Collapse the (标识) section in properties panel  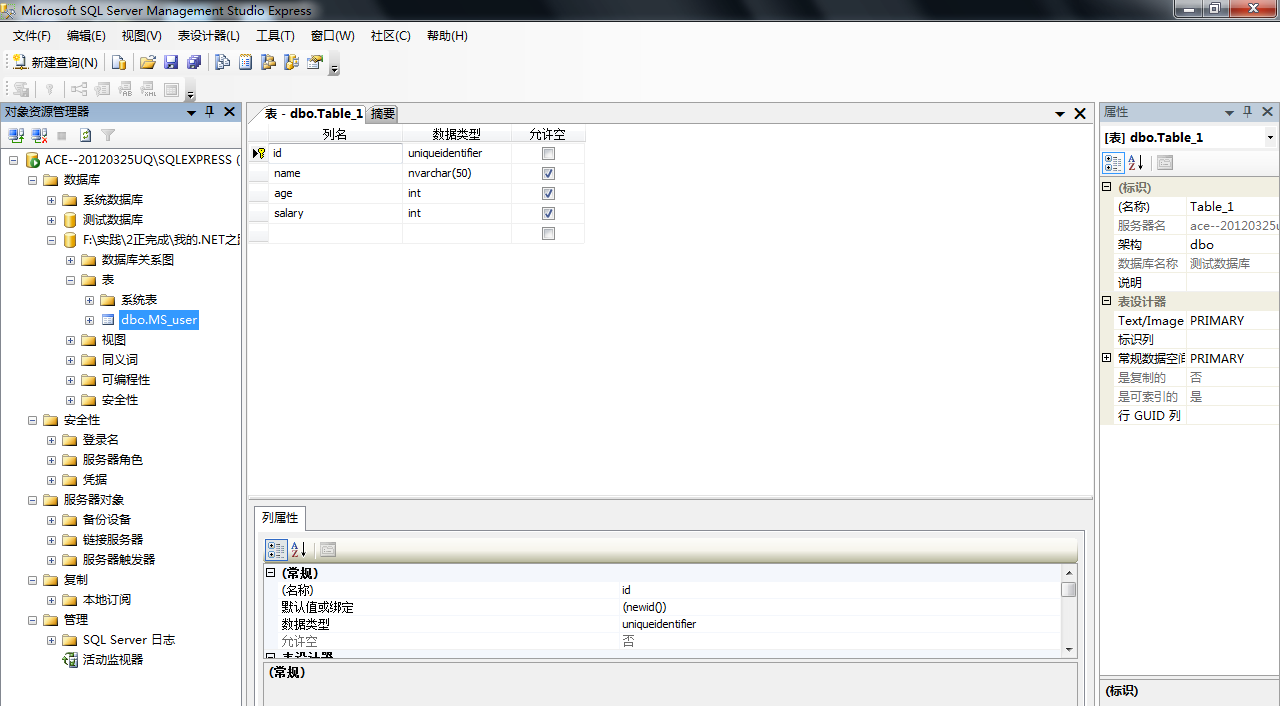(1107, 187)
